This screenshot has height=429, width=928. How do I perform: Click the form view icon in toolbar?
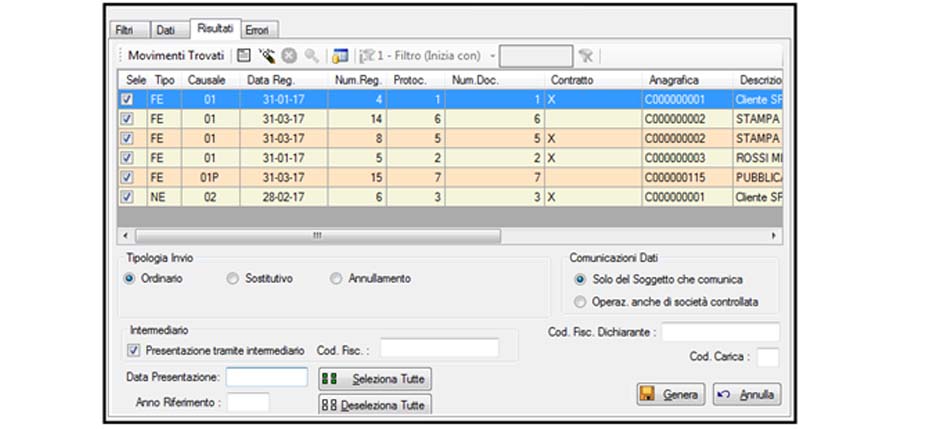[x=244, y=56]
